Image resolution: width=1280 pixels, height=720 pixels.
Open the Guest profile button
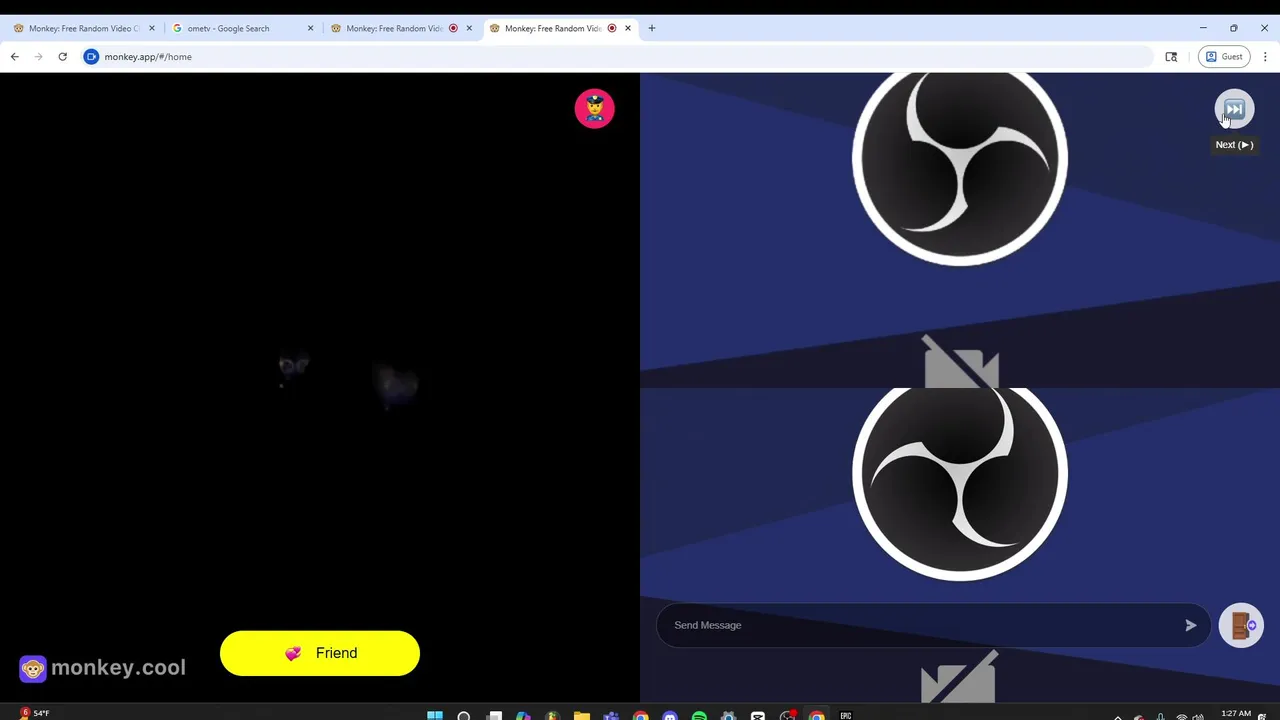click(1224, 57)
